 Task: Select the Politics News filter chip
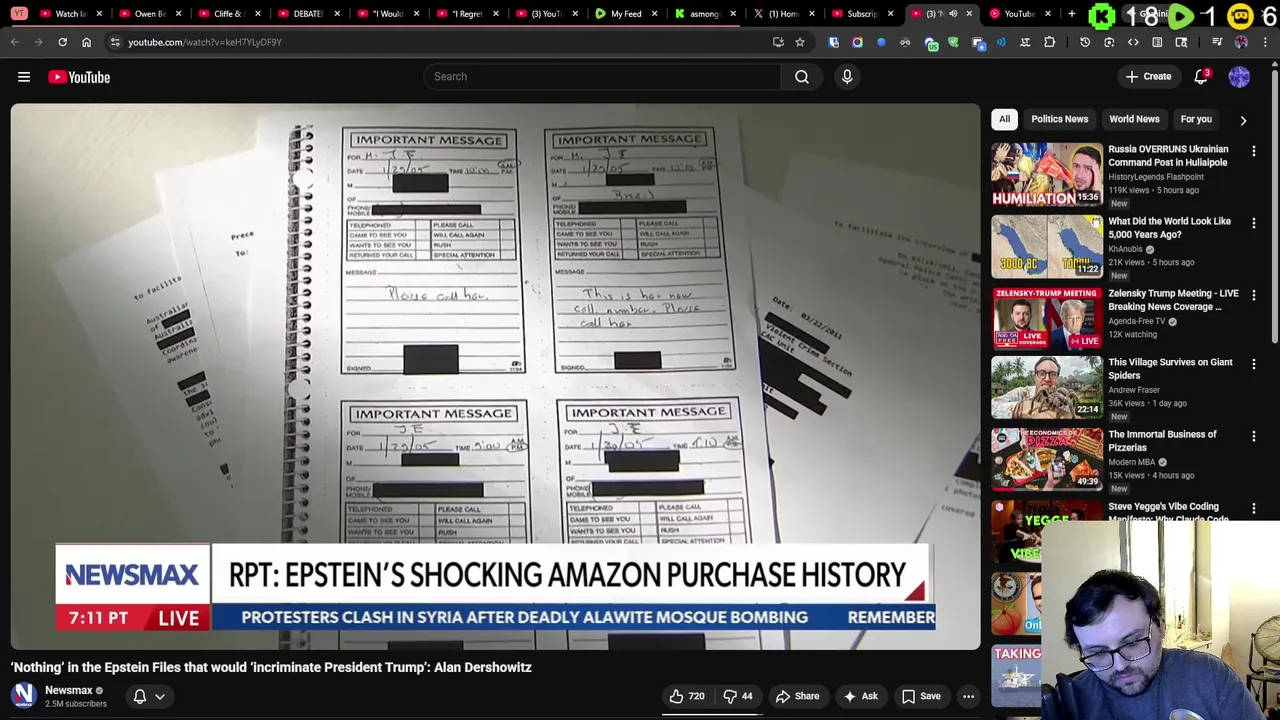(x=1059, y=119)
